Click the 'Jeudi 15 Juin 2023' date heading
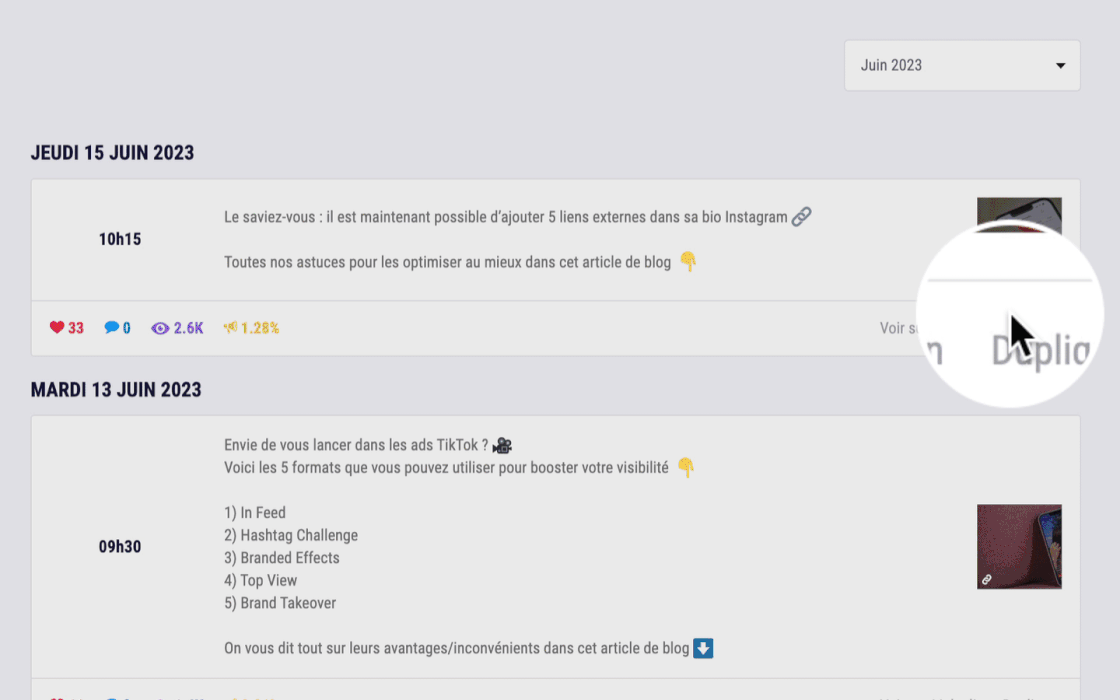The height and width of the screenshot is (700, 1120). point(112,153)
